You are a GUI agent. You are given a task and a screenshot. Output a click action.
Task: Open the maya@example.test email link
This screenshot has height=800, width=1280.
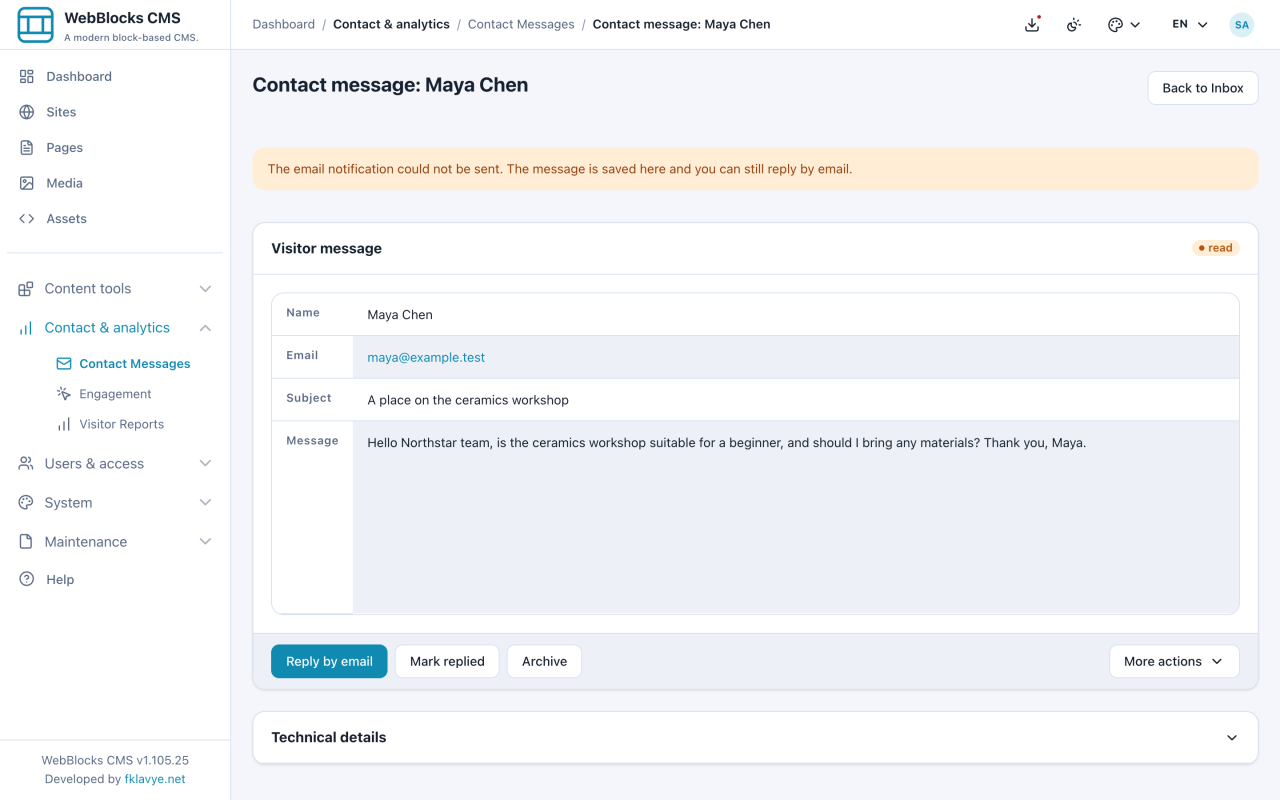[x=426, y=357]
